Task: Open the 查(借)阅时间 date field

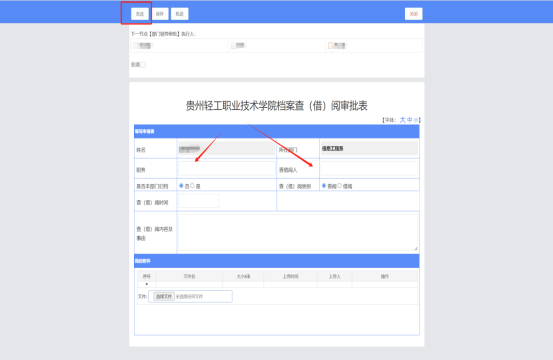Action: (199, 201)
